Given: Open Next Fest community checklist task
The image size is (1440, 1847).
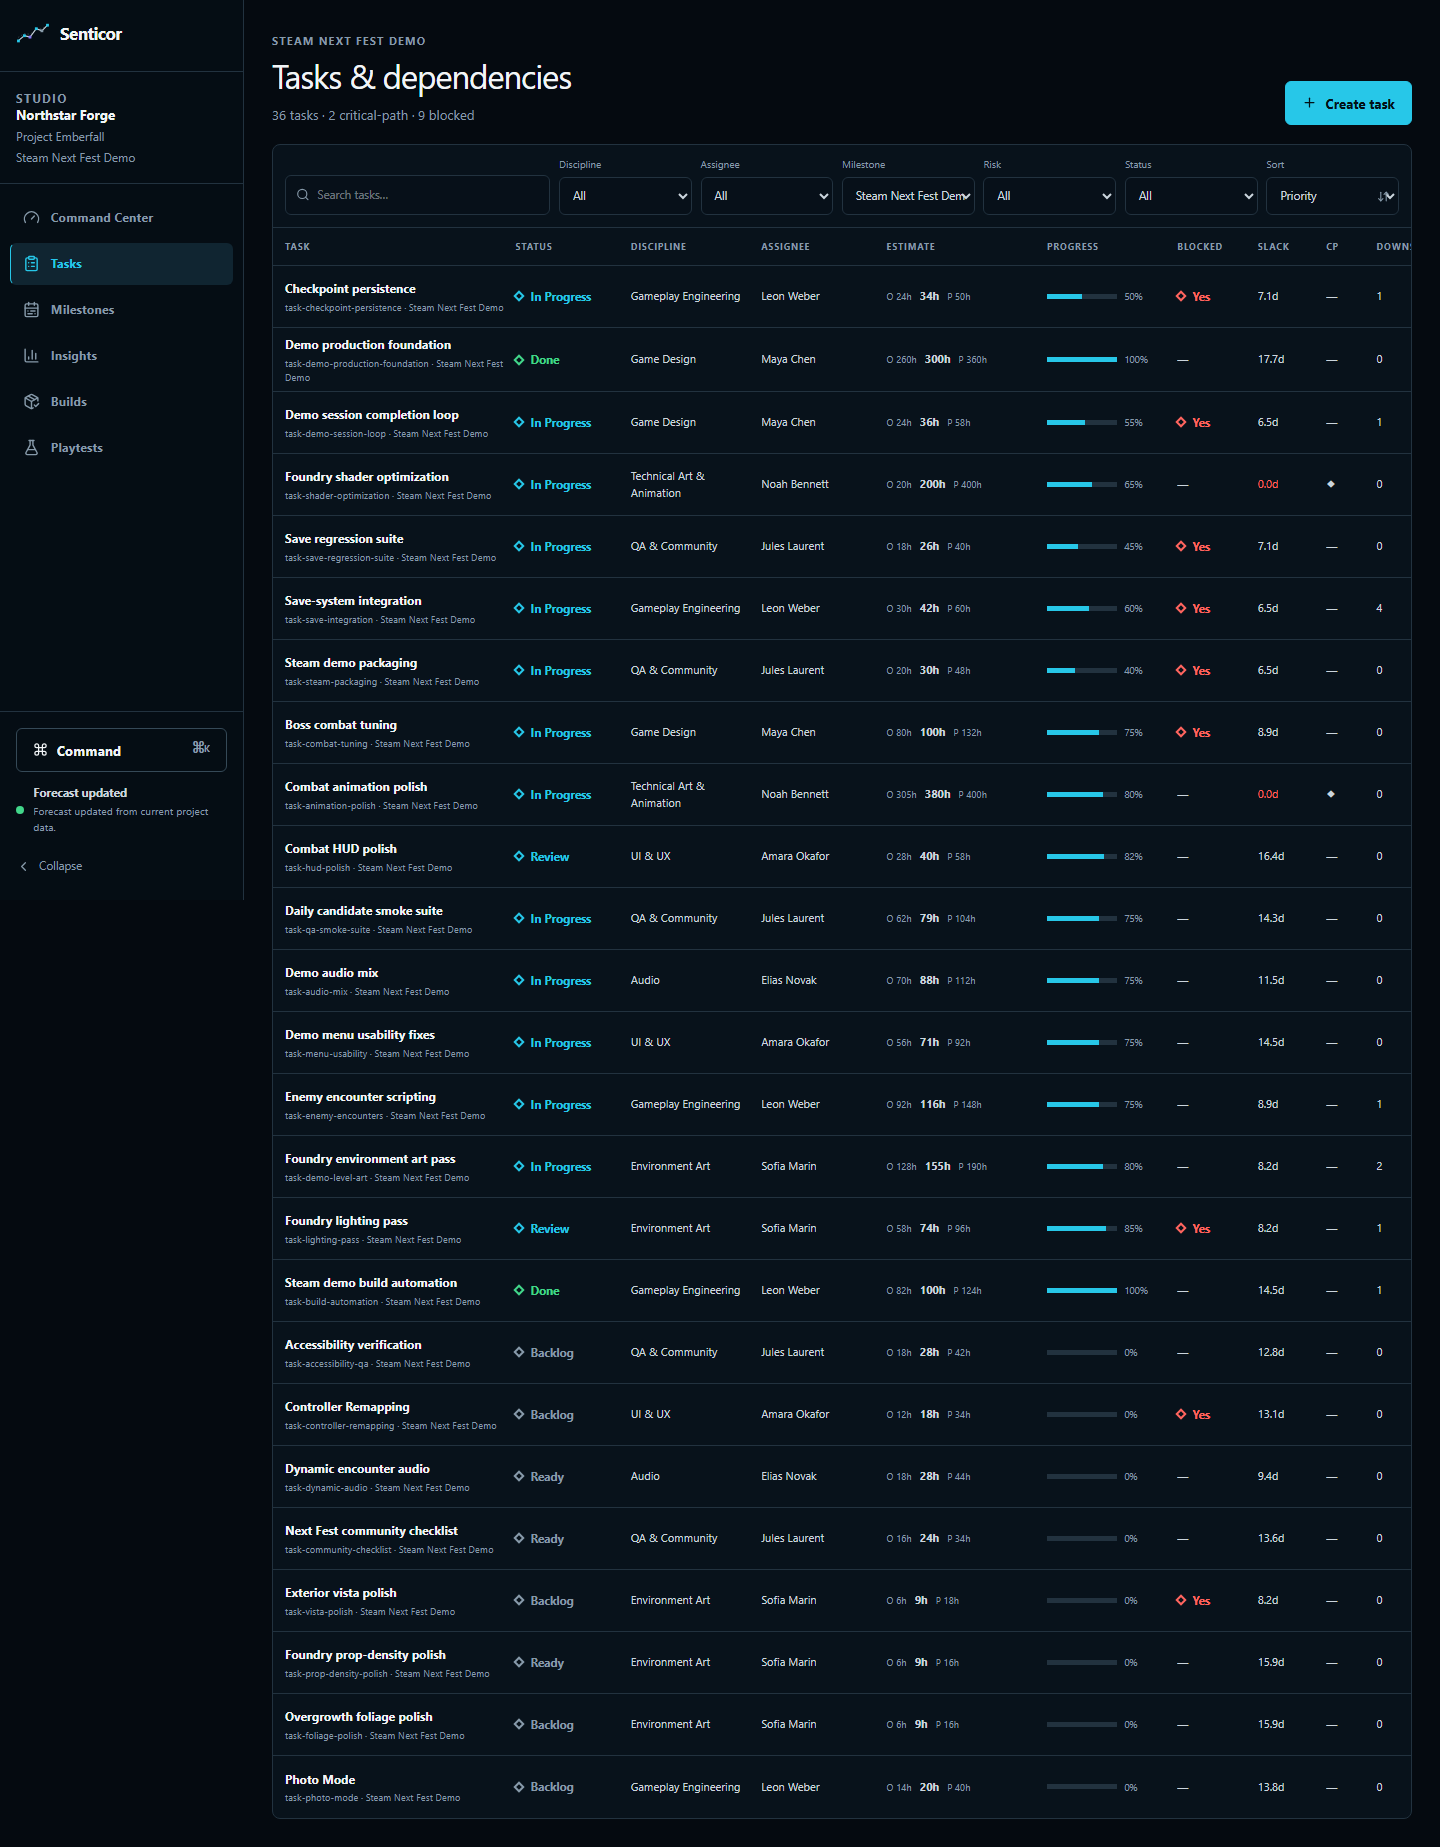Looking at the screenshot, I should coord(371,1531).
